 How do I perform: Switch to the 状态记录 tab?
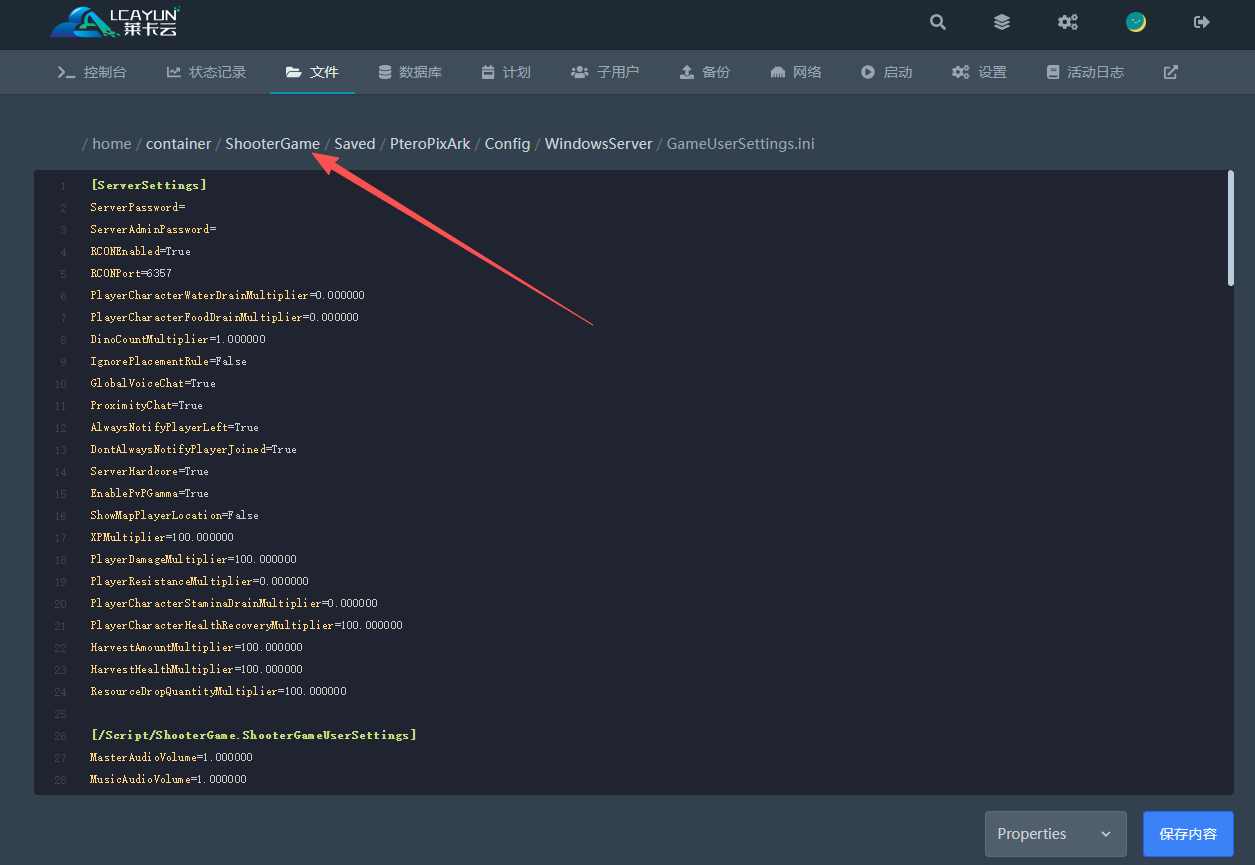206,72
